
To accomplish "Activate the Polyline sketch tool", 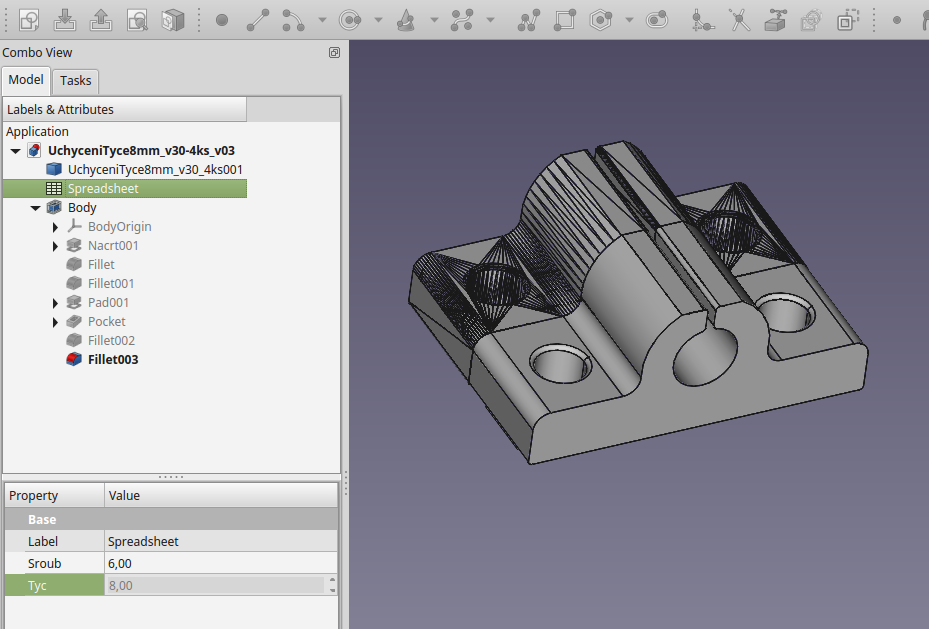I will pos(530,19).
